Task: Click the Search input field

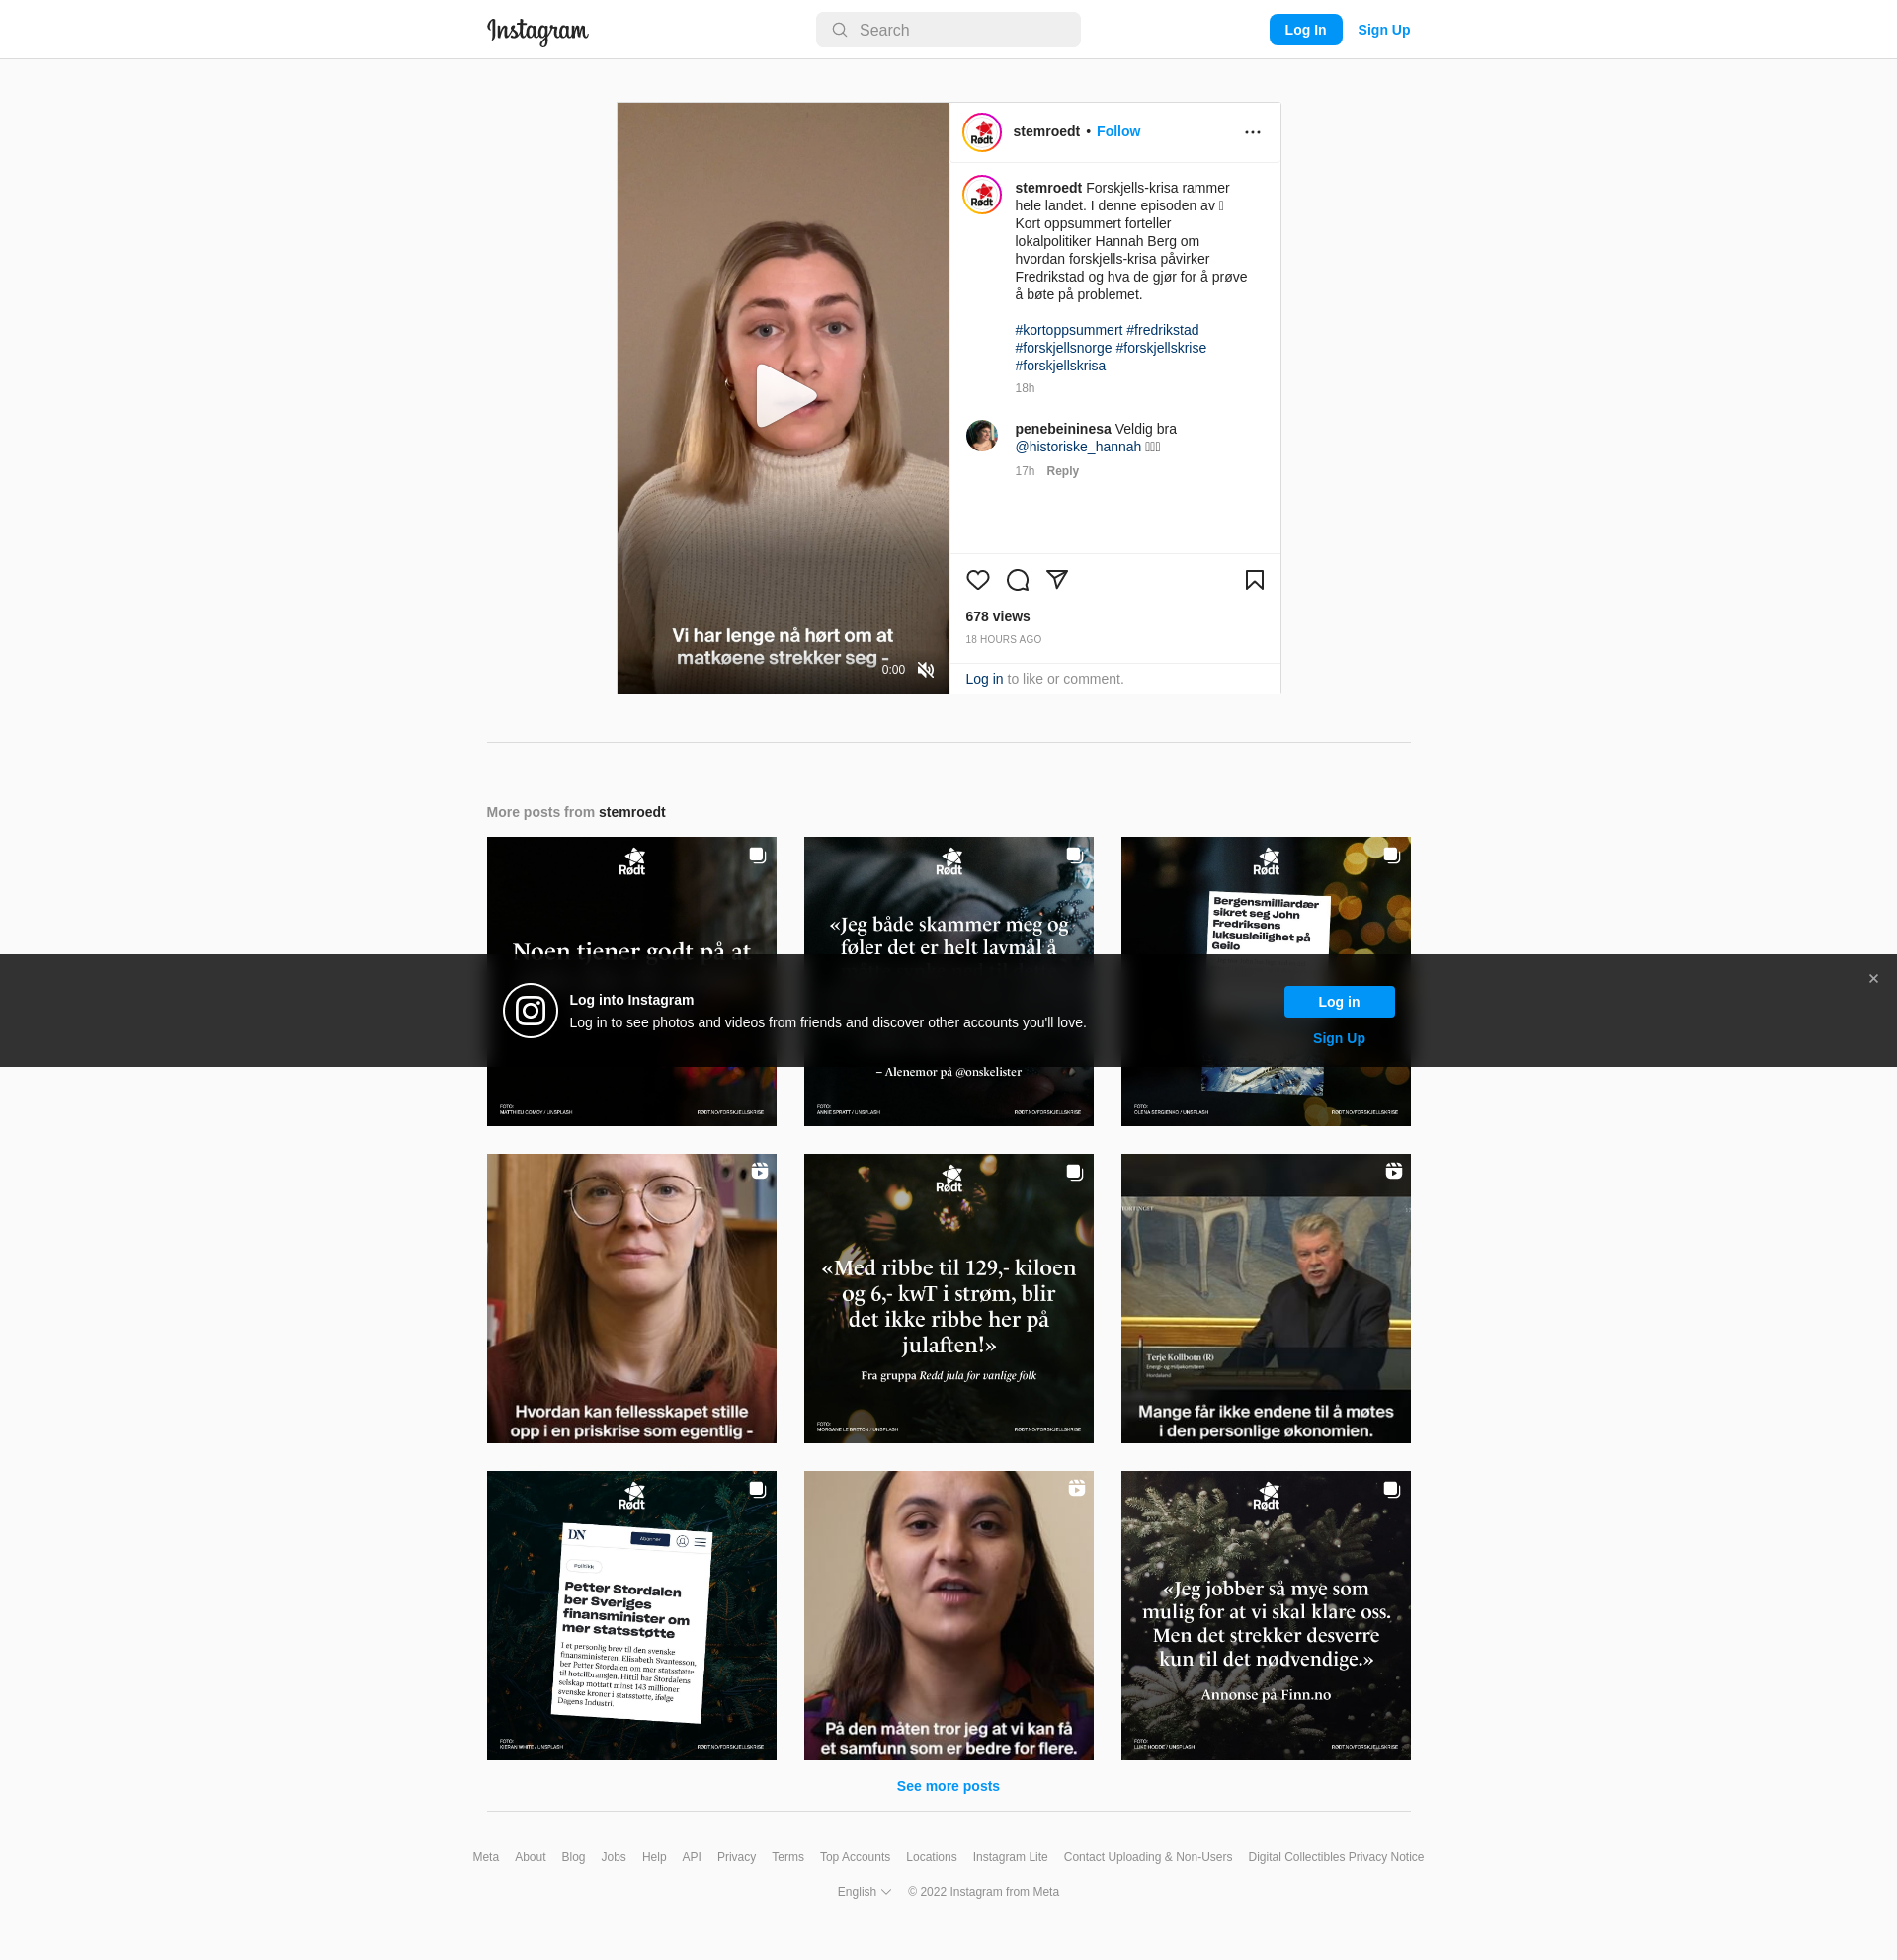Action: 948,30
